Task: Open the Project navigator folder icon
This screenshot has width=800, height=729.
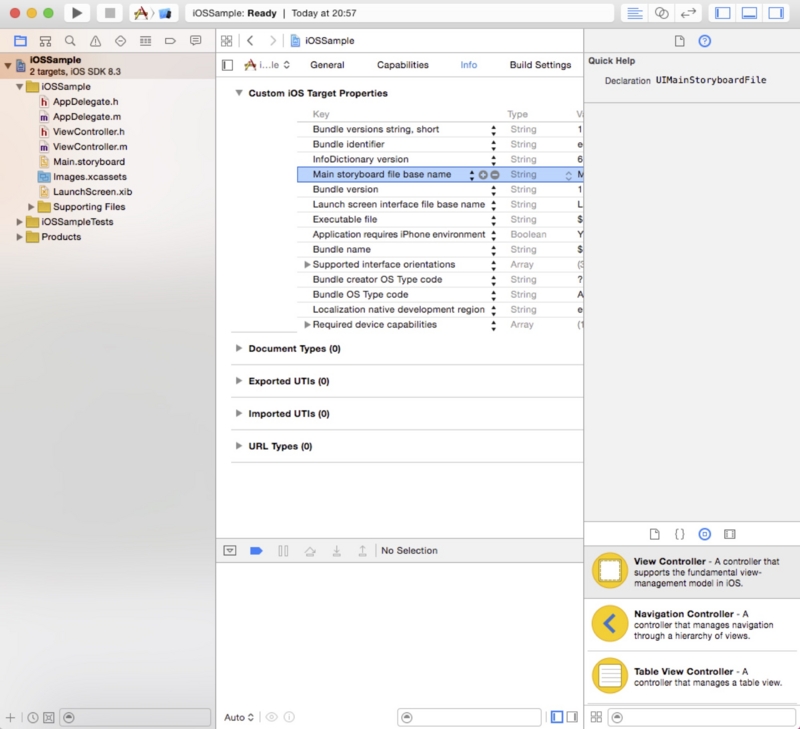Action: pyautogui.click(x=20, y=41)
